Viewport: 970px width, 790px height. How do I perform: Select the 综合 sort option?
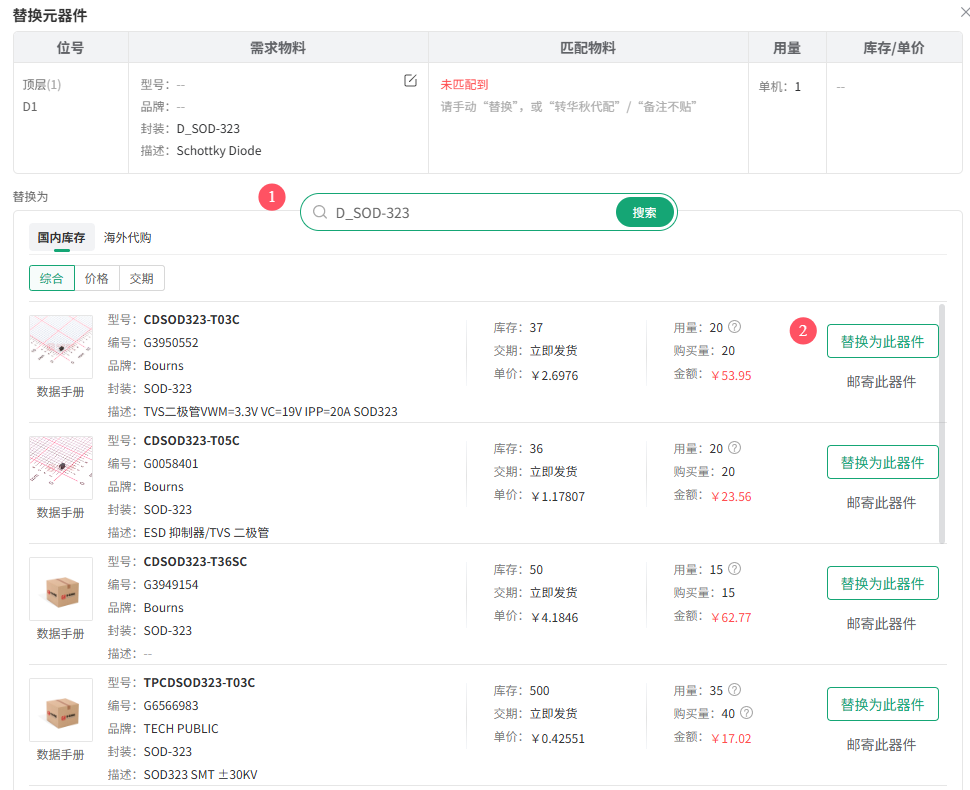tap(52, 278)
